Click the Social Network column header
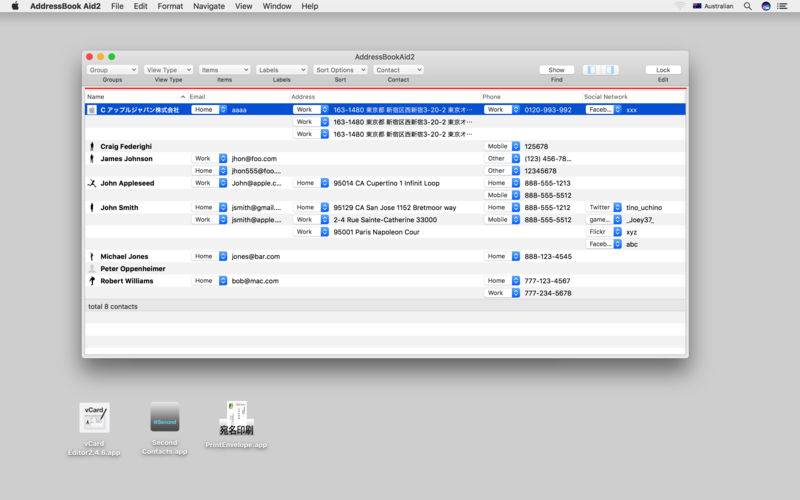800x500 pixels. pyautogui.click(x=634, y=97)
